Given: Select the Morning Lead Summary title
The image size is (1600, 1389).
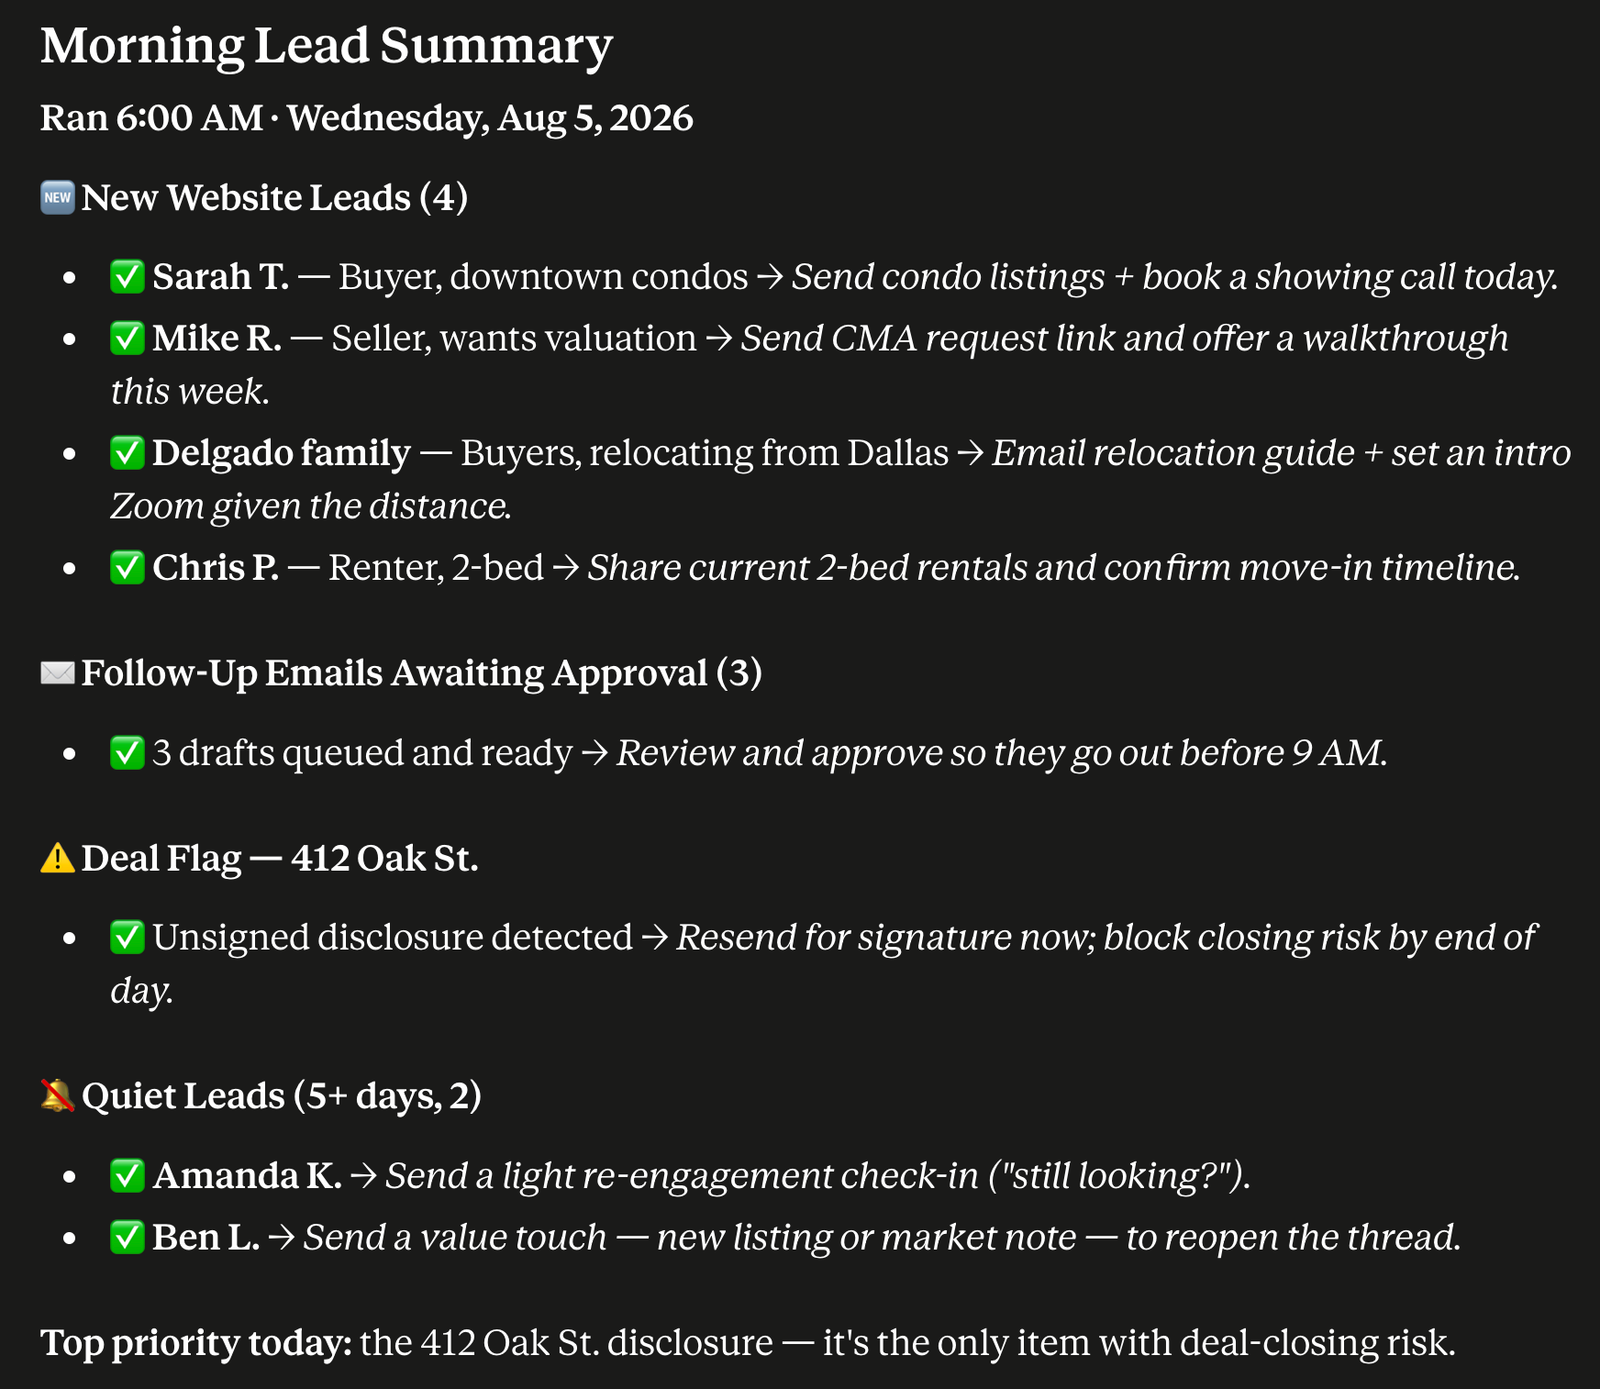Looking at the screenshot, I should 326,46.
